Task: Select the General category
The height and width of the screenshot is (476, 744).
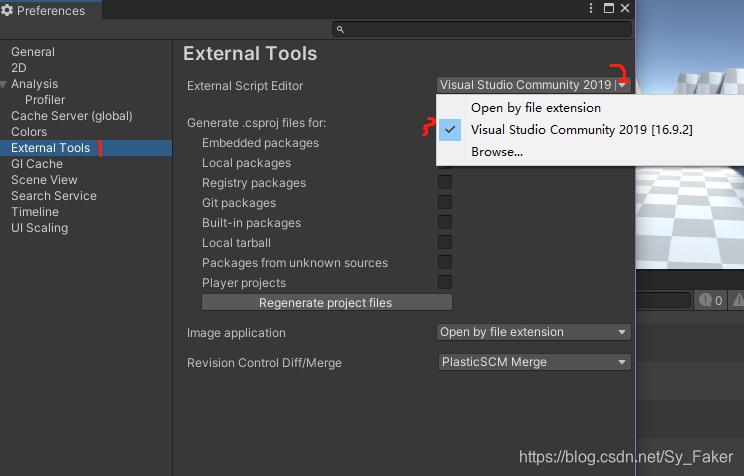Action: (33, 52)
